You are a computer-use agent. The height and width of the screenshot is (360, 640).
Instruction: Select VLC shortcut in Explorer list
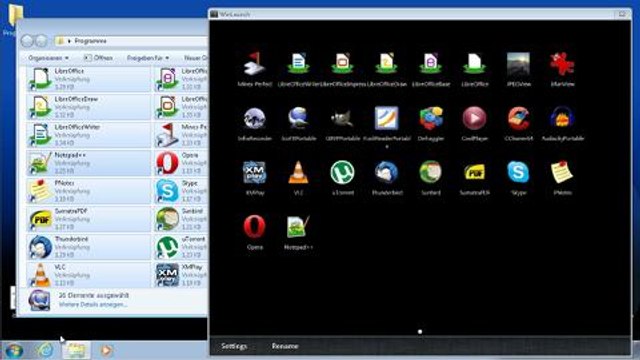pyautogui.click(x=89, y=275)
